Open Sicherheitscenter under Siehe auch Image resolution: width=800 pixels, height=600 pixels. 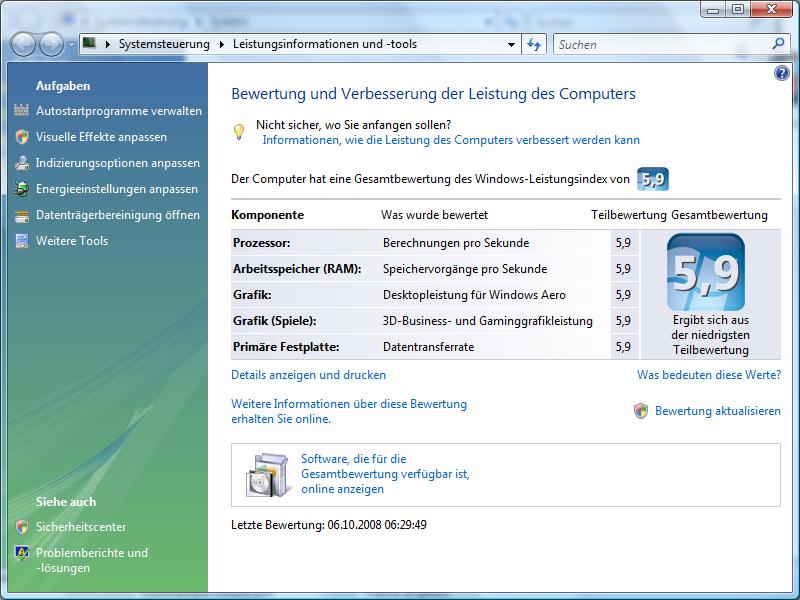tap(81, 527)
